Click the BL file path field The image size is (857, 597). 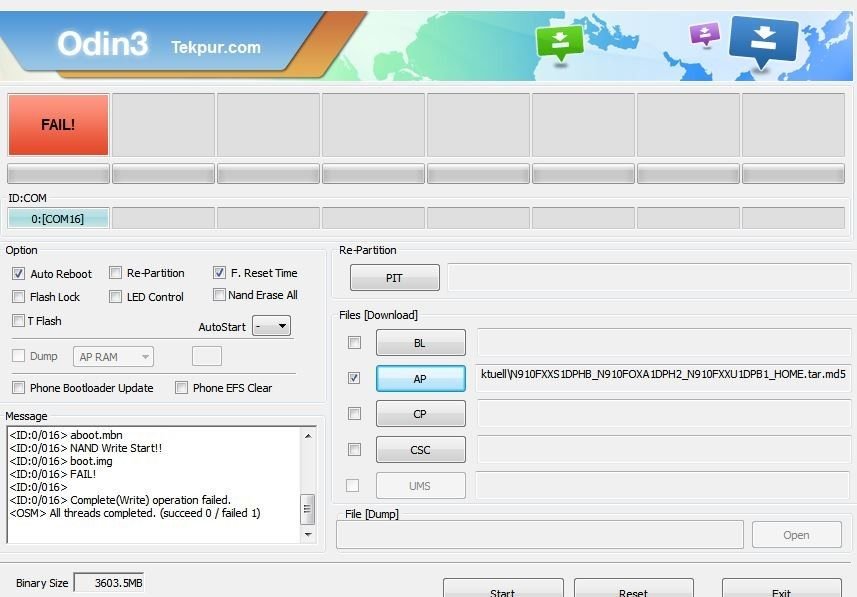pos(664,343)
